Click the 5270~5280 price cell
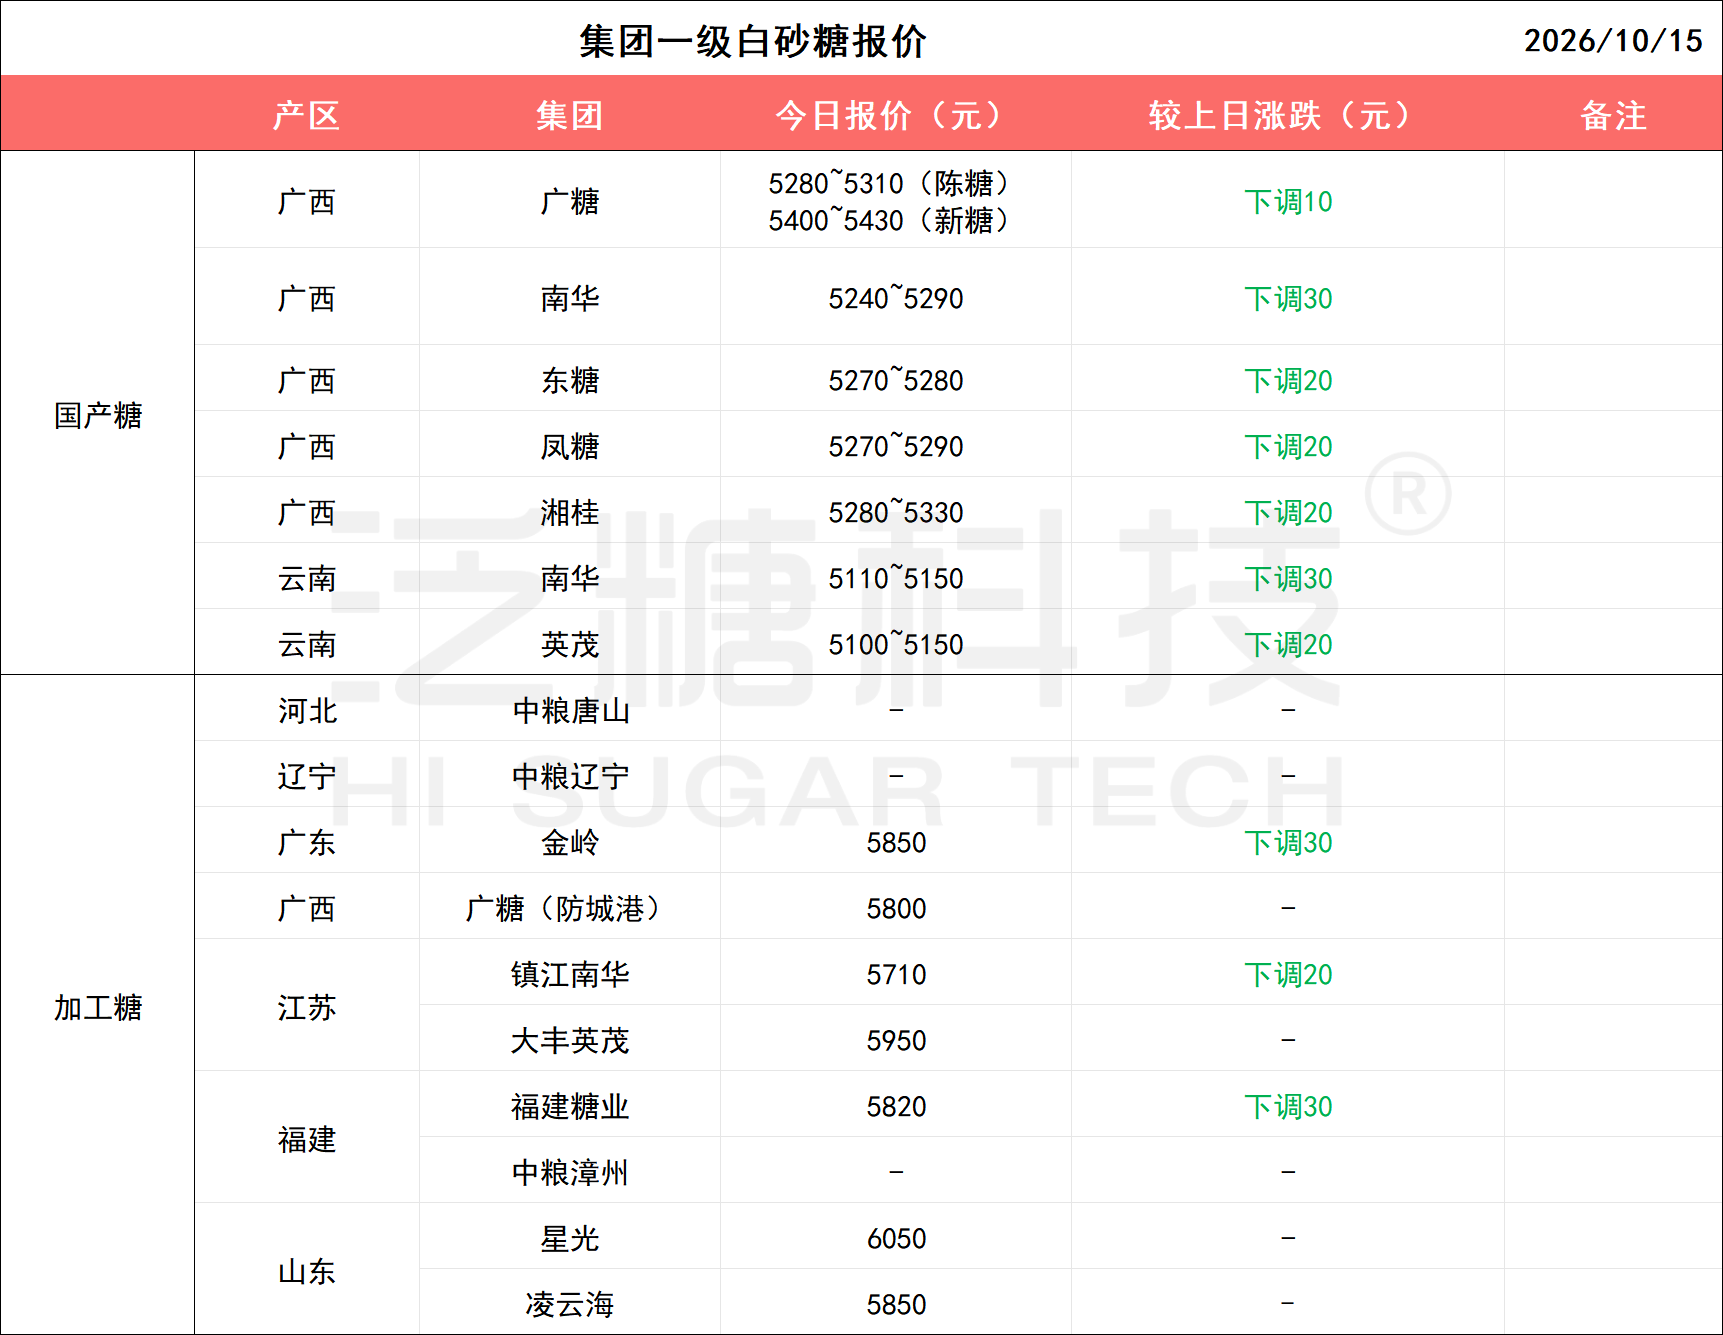Viewport: 1723px width, 1335px height. pyautogui.click(x=895, y=380)
